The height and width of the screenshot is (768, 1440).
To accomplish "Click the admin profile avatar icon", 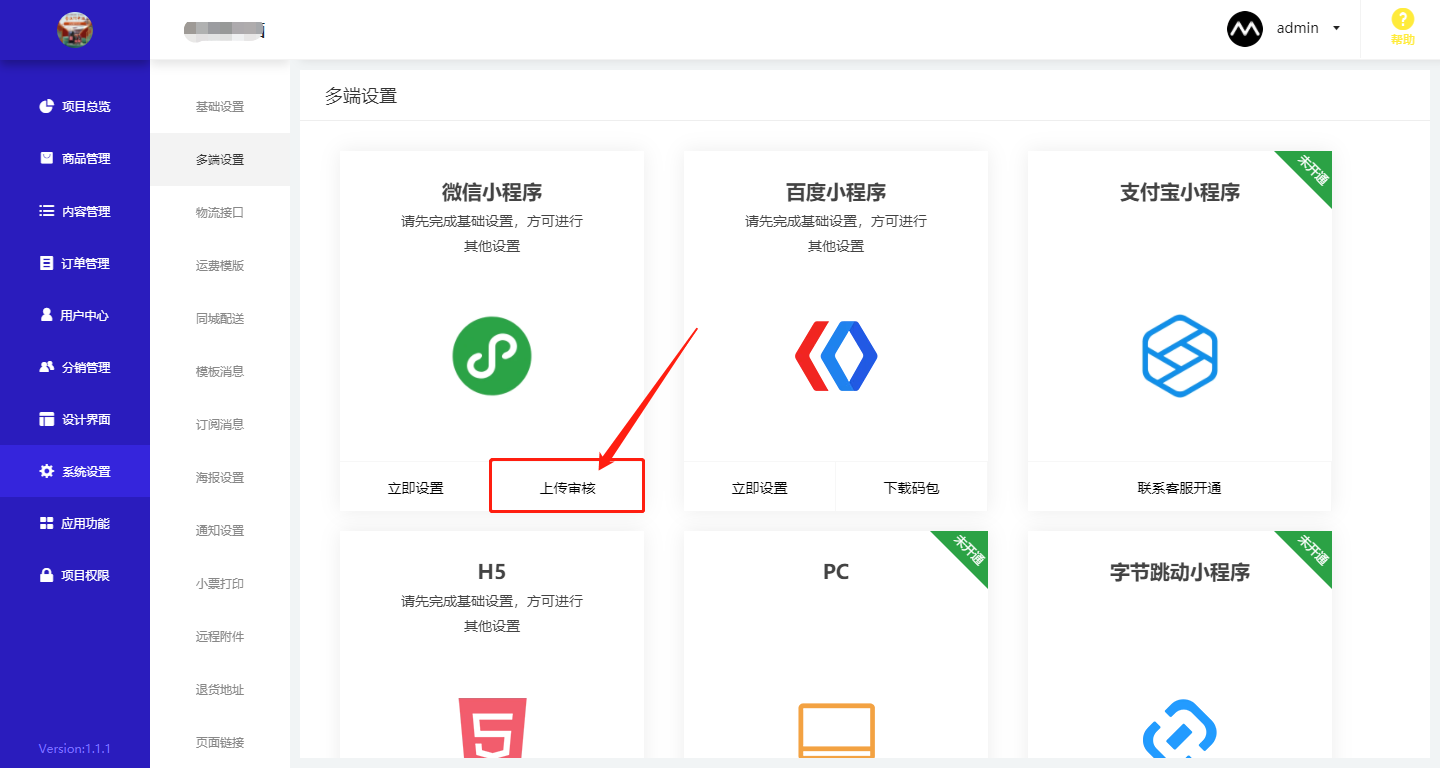I will click(1245, 28).
